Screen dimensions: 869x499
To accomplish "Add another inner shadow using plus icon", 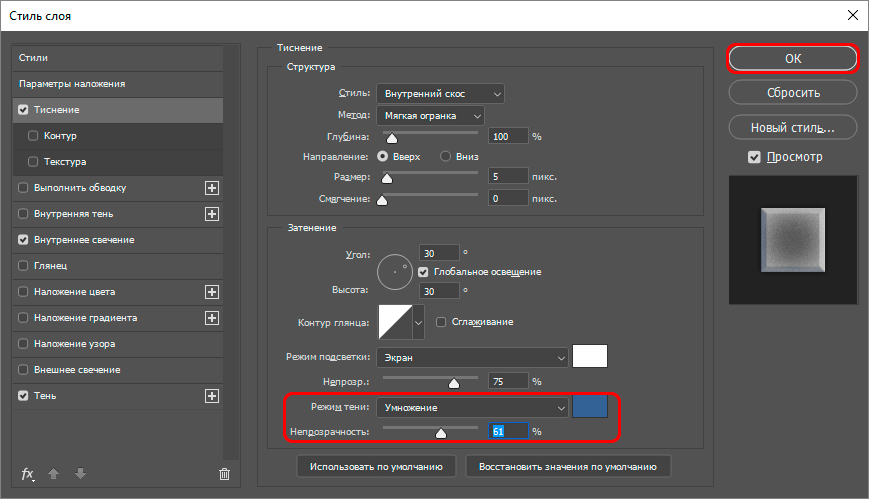I will (x=212, y=214).
